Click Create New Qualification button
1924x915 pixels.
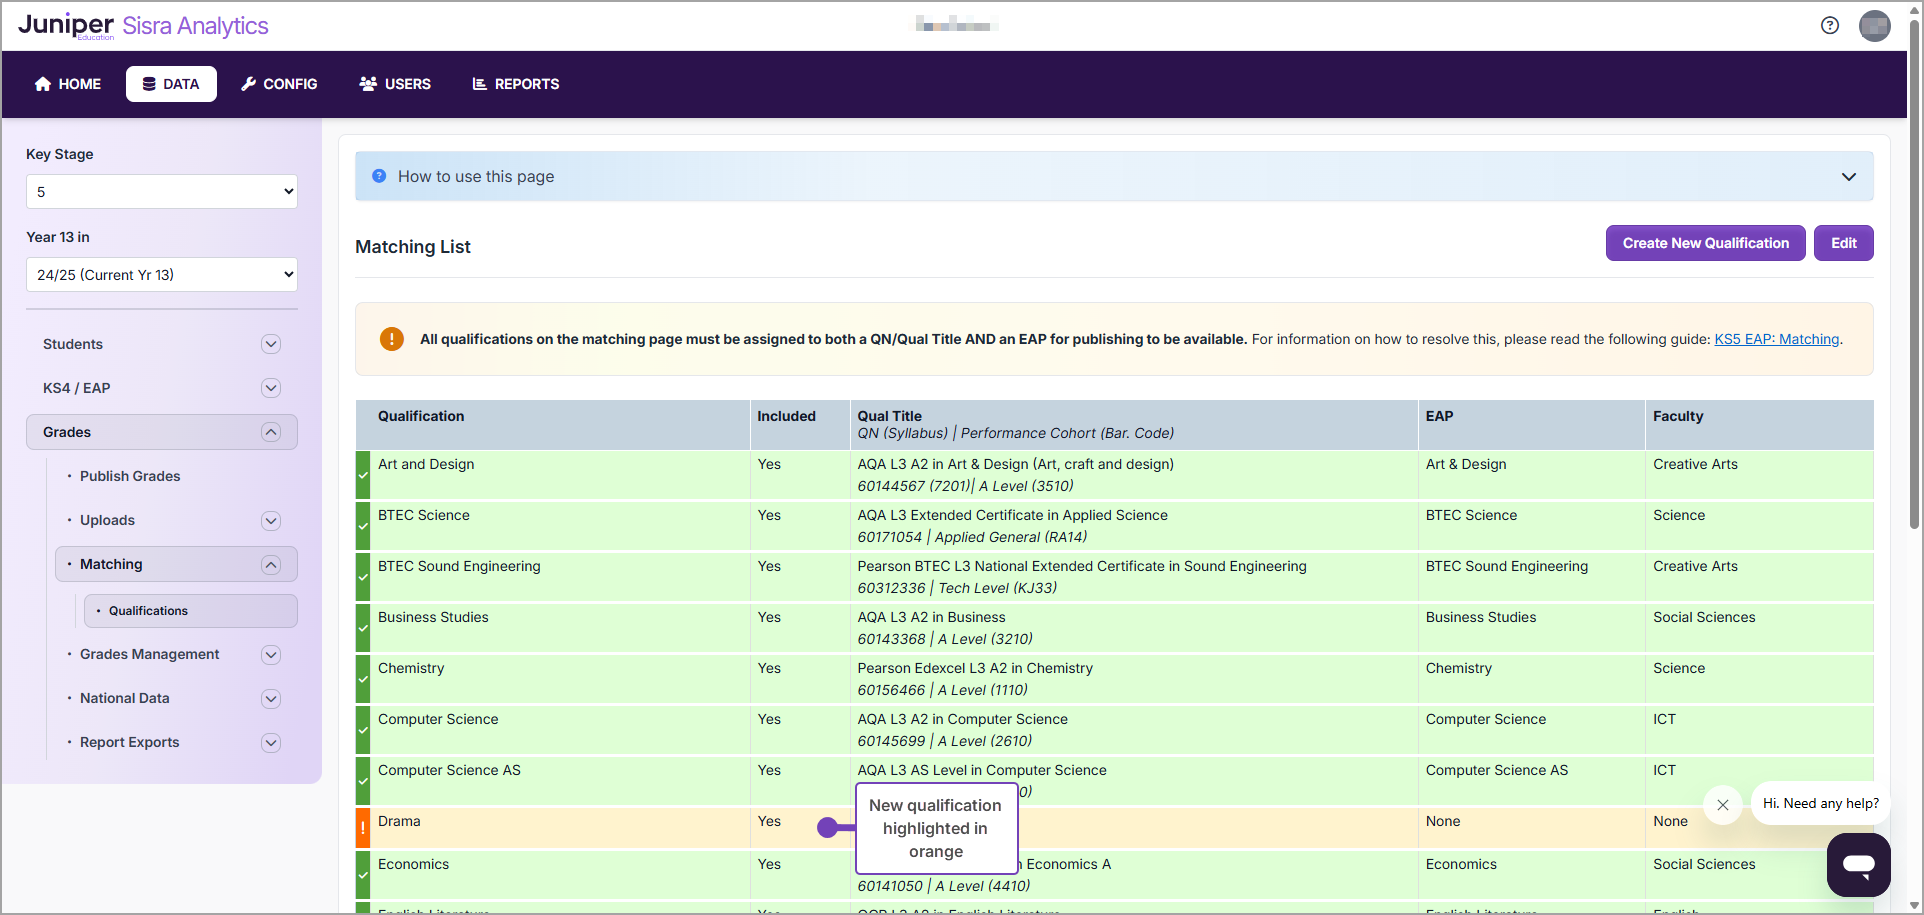pyautogui.click(x=1705, y=243)
